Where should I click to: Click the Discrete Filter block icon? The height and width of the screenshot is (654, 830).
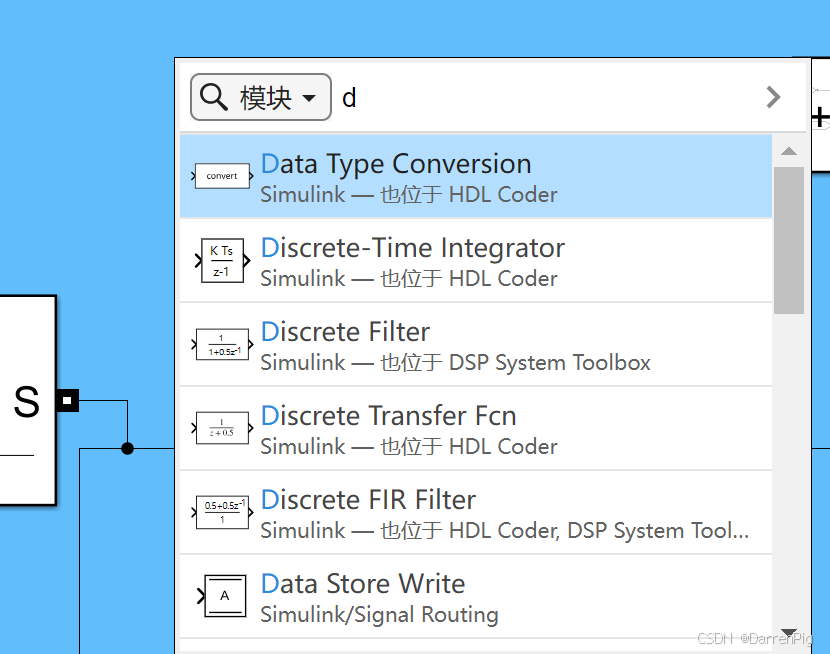221,344
